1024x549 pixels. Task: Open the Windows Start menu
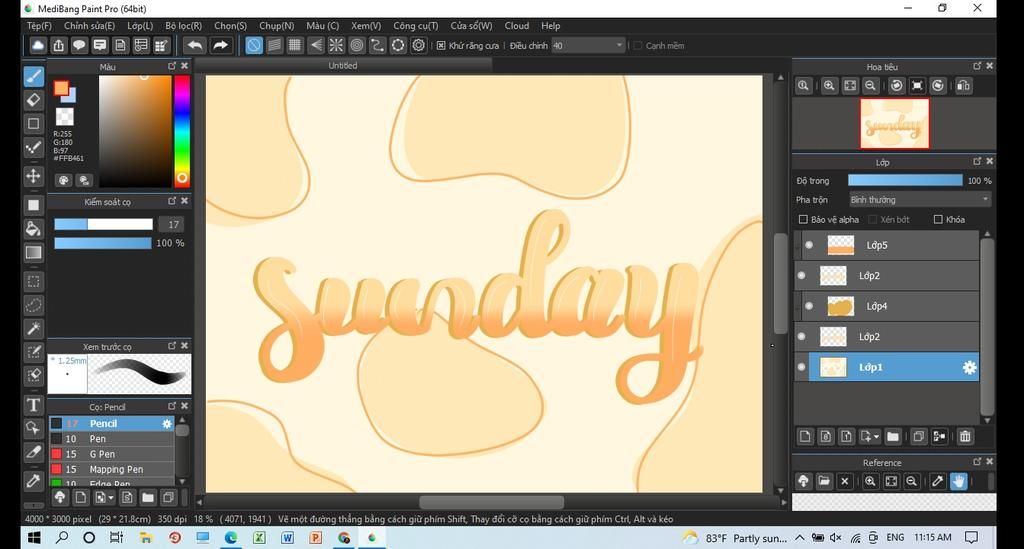pyautogui.click(x=33, y=537)
